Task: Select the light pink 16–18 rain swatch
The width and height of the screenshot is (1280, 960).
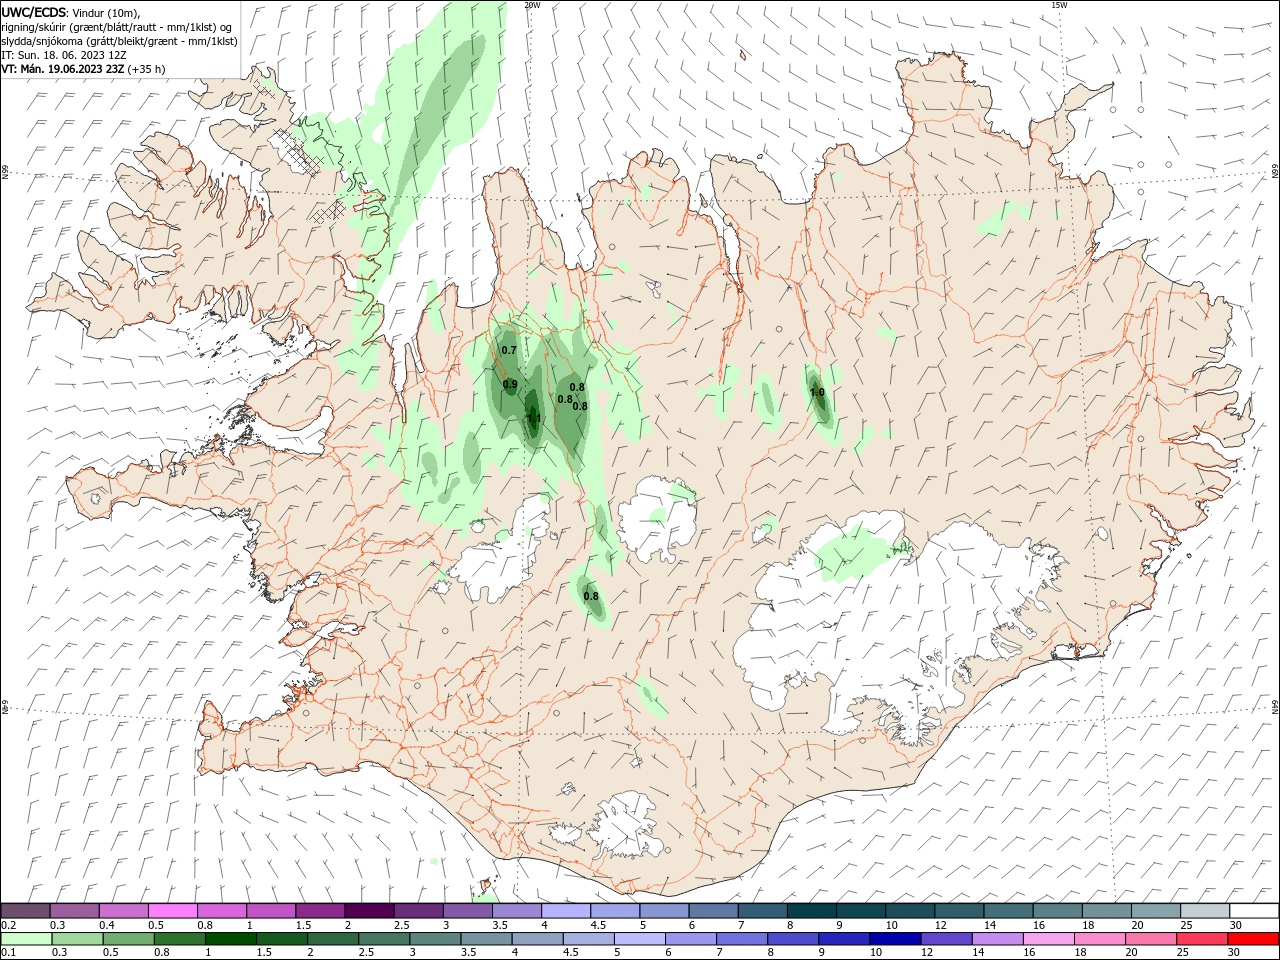Action: pyautogui.click(x=1048, y=939)
